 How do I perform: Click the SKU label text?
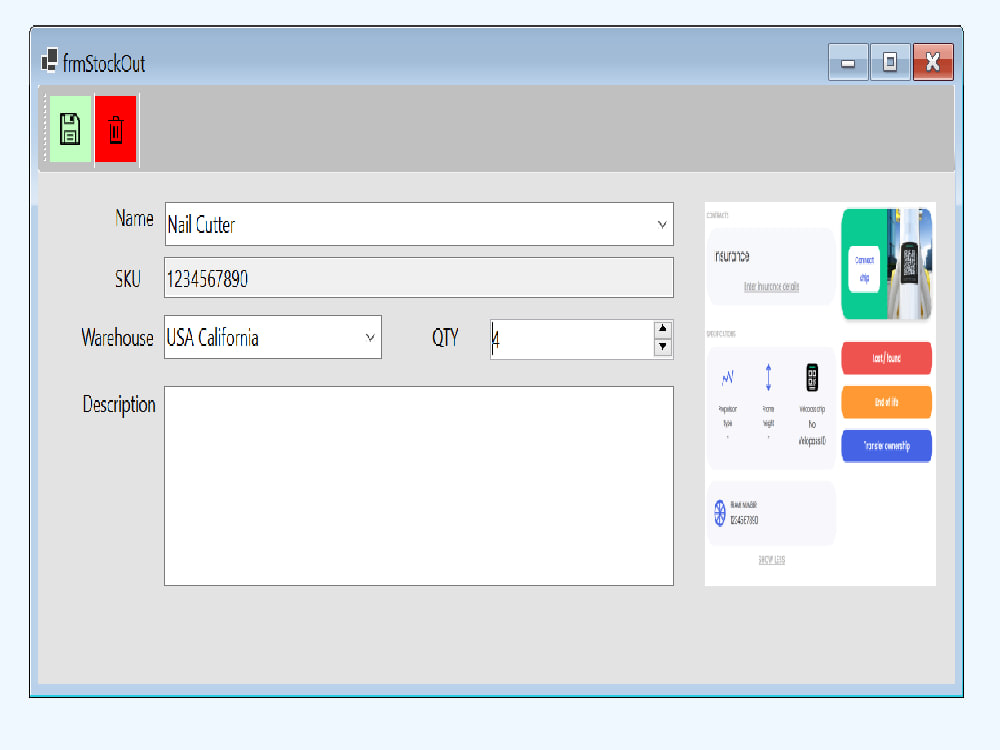[128, 279]
